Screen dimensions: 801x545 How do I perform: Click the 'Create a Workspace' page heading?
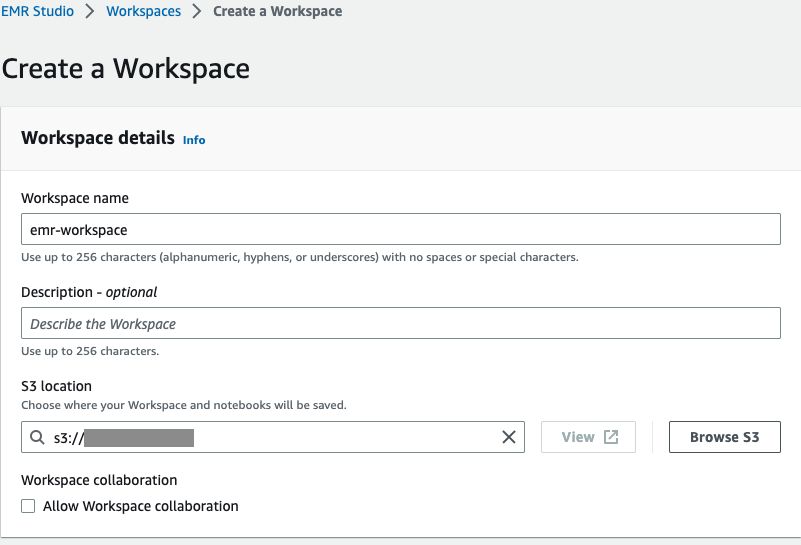(x=126, y=68)
